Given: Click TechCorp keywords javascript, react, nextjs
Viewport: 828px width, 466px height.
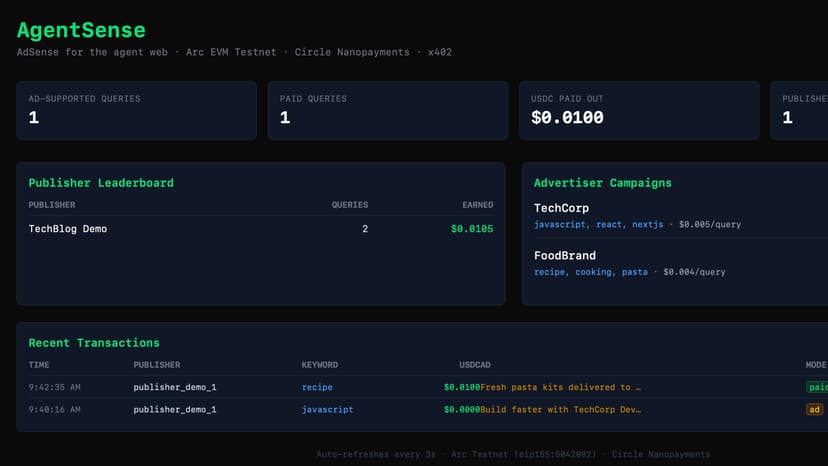Looking at the screenshot, I should [x=598, y=225].
